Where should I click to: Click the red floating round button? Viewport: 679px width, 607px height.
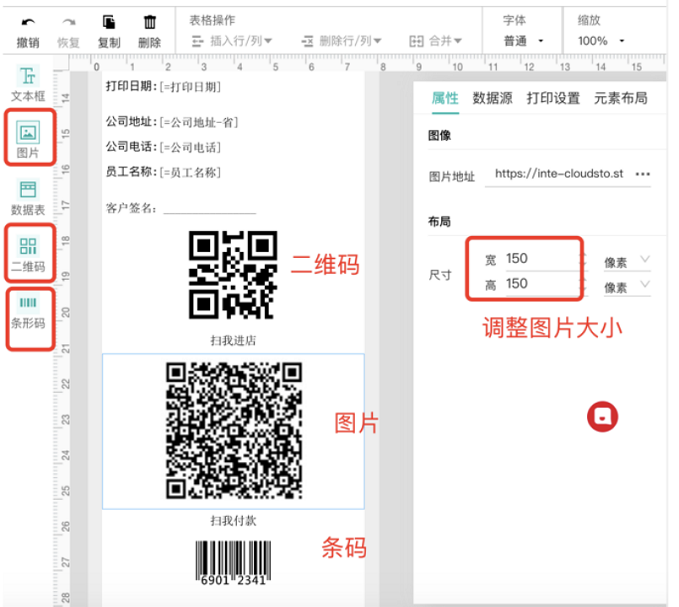pyautogui.click(x=603, y=417)
